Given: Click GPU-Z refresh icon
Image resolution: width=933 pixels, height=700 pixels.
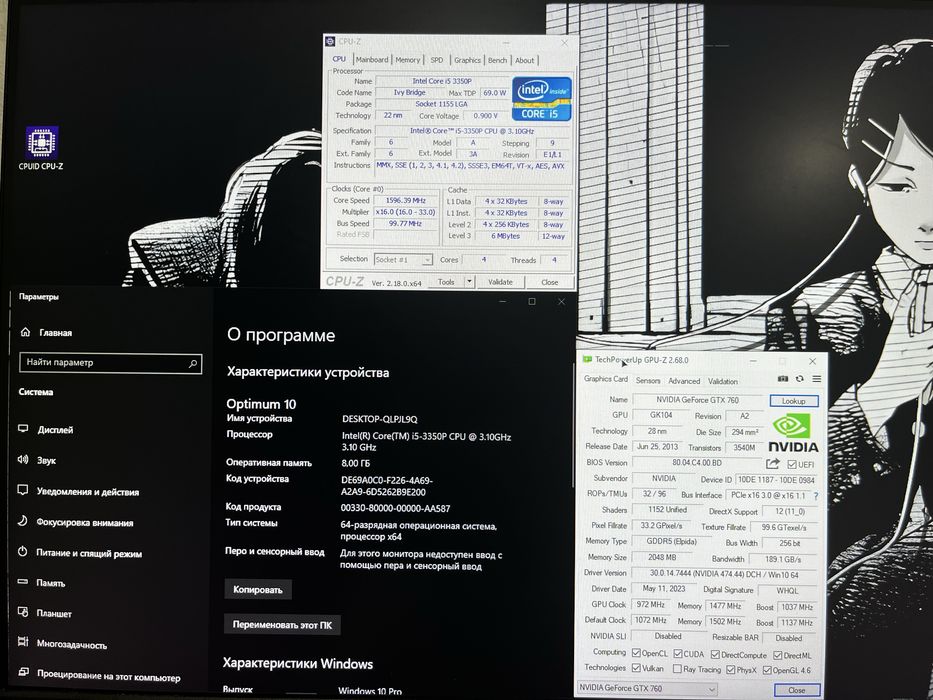Looking at the screenshot, I should click(x=800, y=379).
